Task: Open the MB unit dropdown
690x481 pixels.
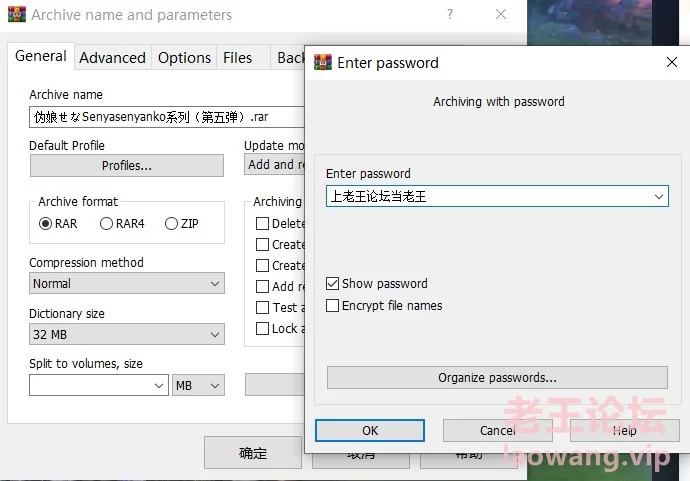Action: point(198,386)
